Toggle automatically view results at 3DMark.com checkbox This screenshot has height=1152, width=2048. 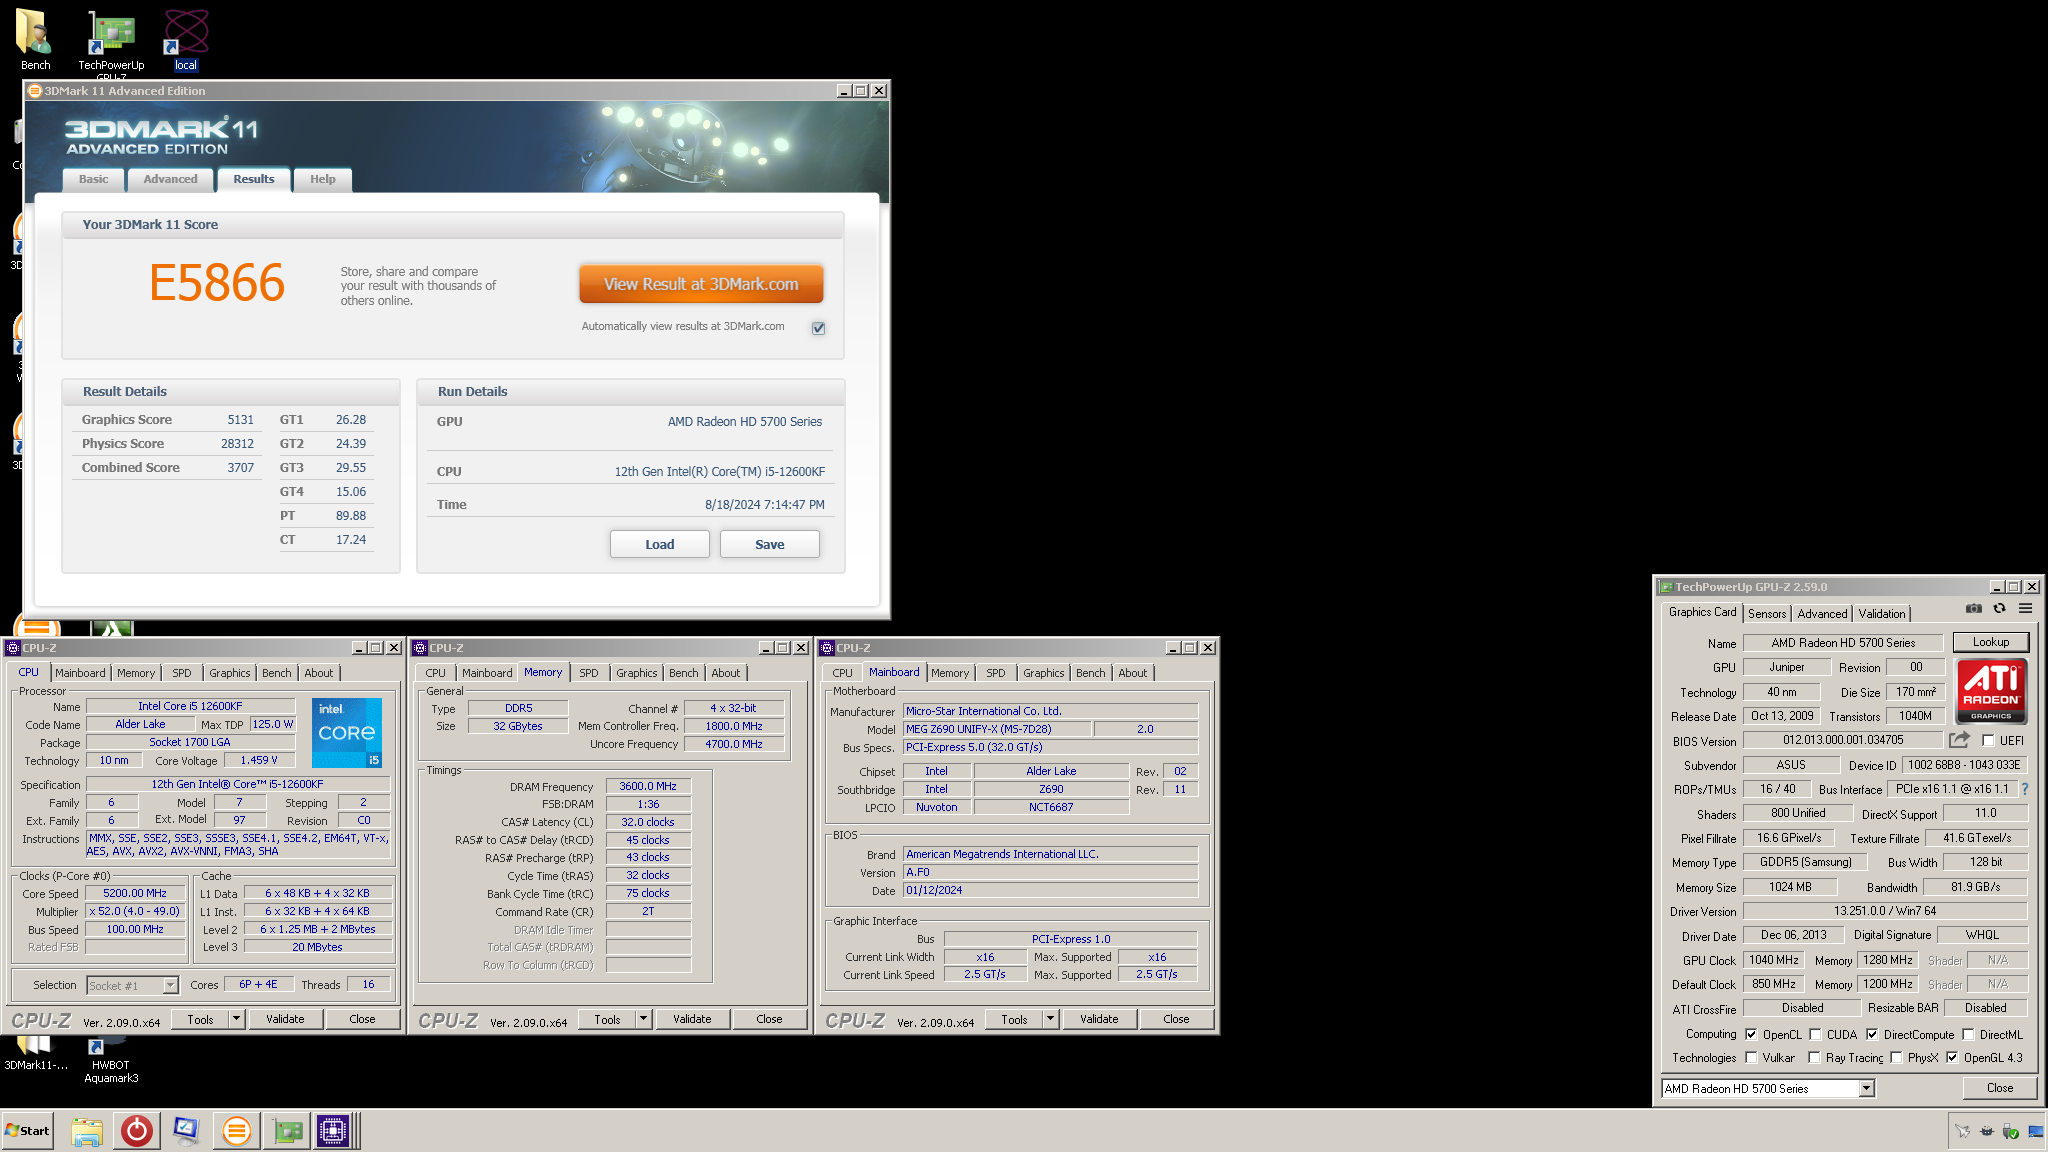click(x=818, y=328)
